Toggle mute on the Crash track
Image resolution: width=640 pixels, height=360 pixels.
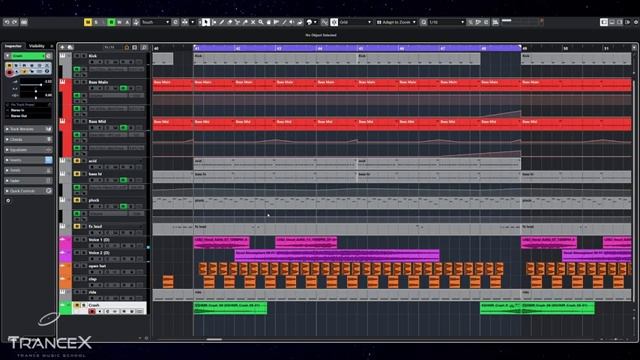click(77, 305)
